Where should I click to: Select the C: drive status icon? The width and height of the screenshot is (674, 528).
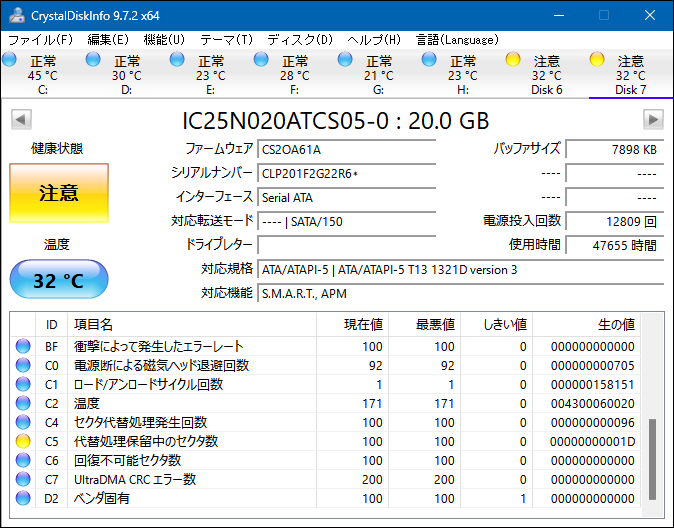pyautogui.click(x=10, y=61)
